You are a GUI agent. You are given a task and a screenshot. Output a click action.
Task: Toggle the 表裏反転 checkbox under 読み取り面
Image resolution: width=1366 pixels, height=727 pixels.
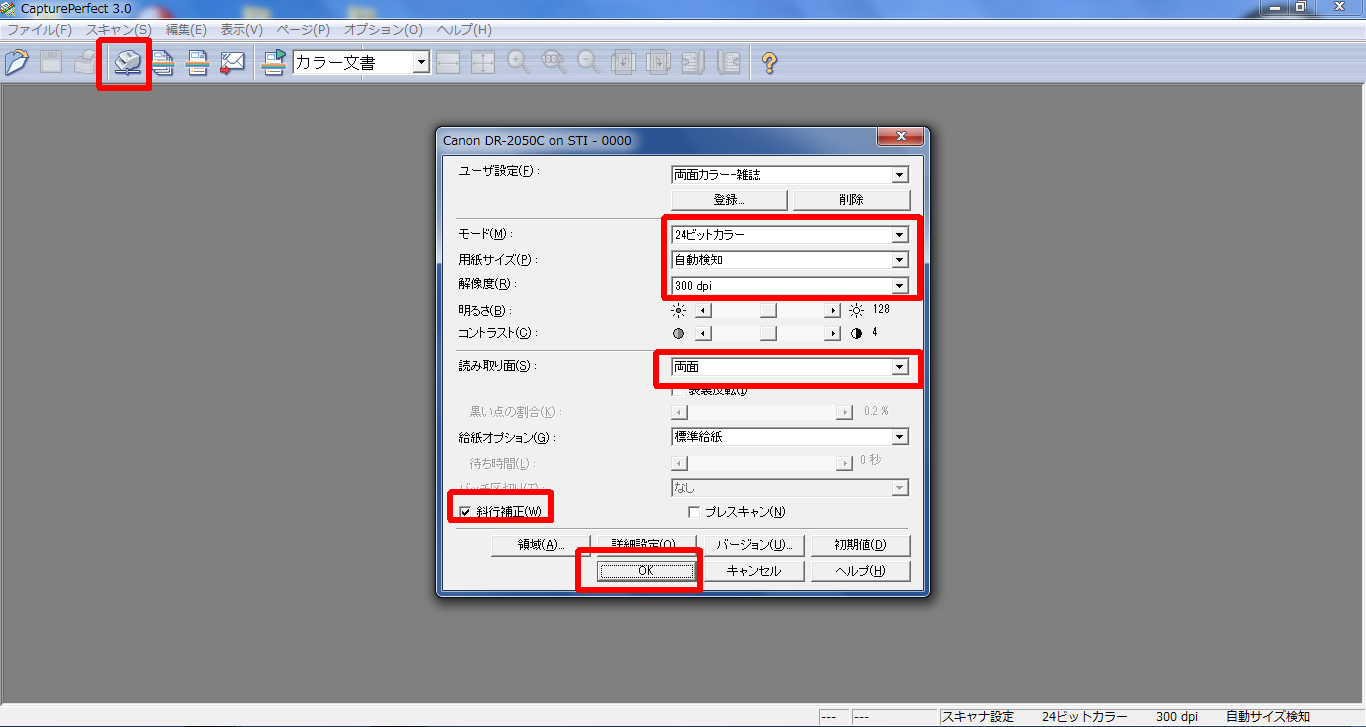point(679,391)
